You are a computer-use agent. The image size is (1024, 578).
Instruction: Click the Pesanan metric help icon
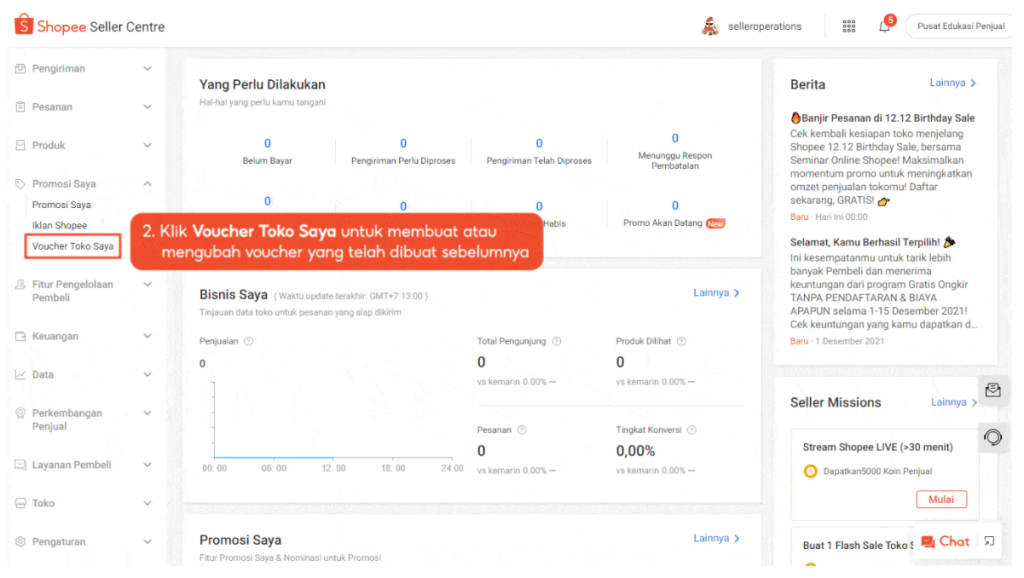522,430
